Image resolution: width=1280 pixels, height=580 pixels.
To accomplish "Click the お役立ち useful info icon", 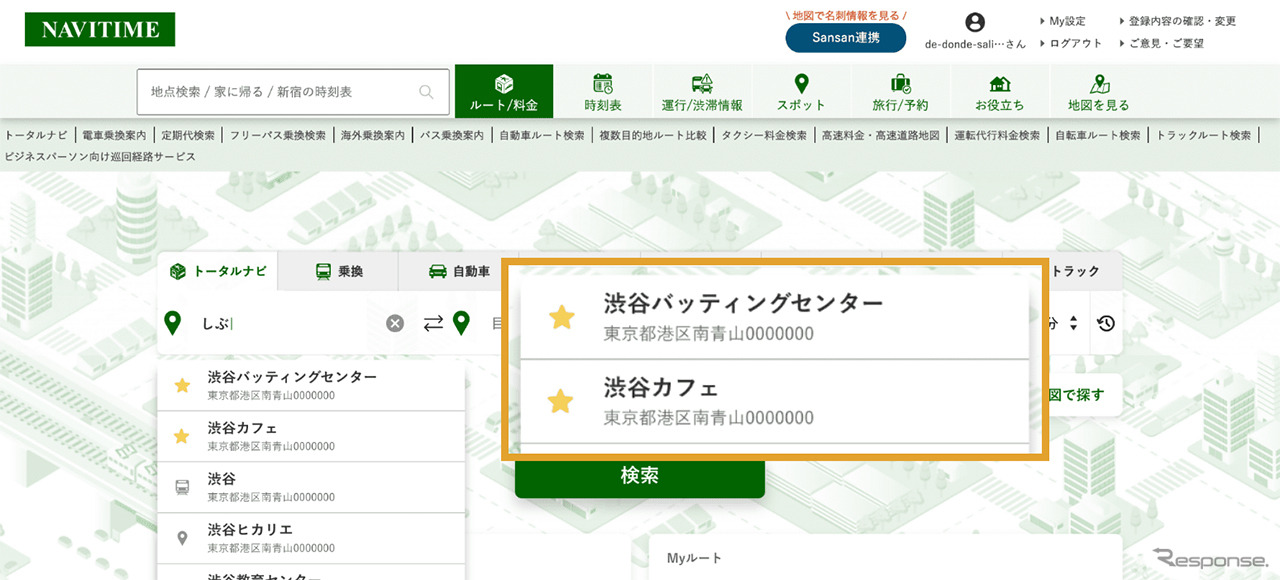I will coord(999,85).
